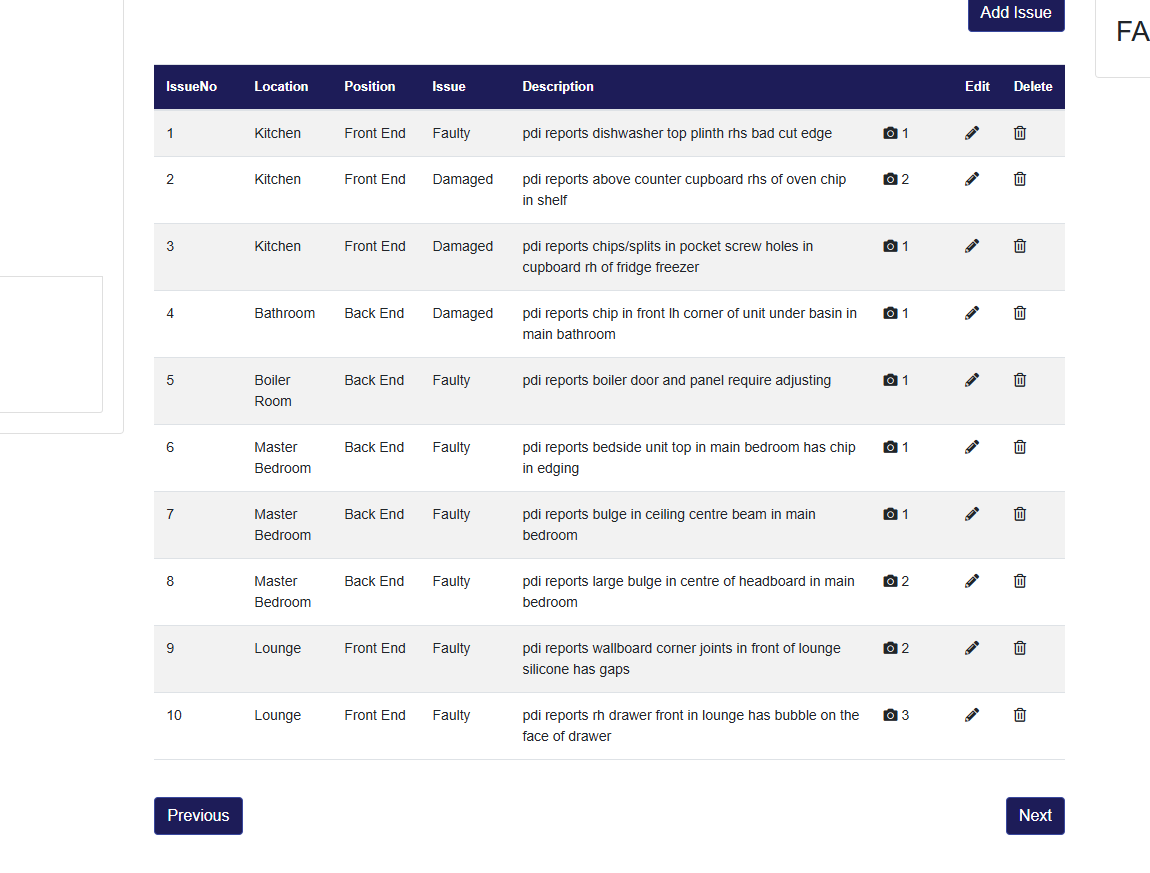Click the IssueNo column header
1150x873 pixels.
(x=191, y=87)
